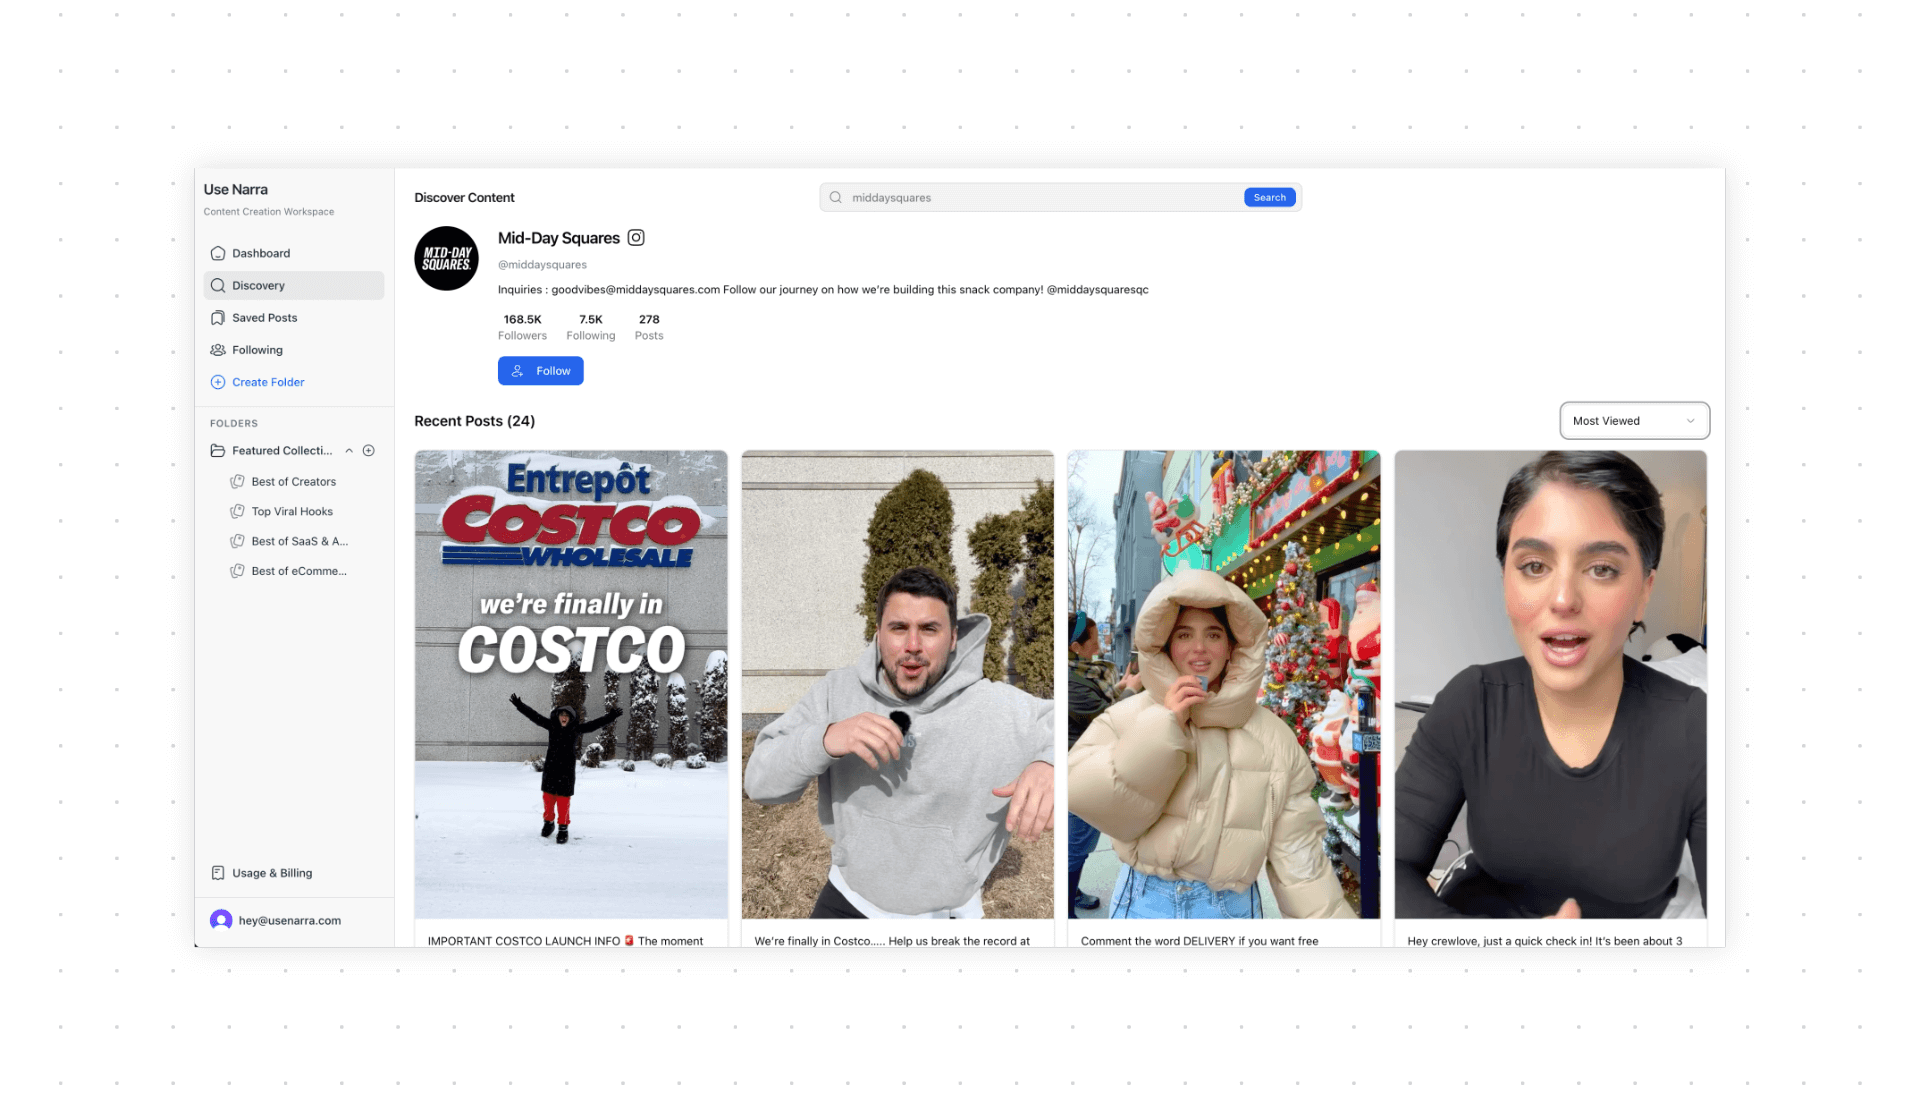Open the Costco snow post thumbnail
This screenshot has height=1100, width=1920.
(x=571, y=684)
